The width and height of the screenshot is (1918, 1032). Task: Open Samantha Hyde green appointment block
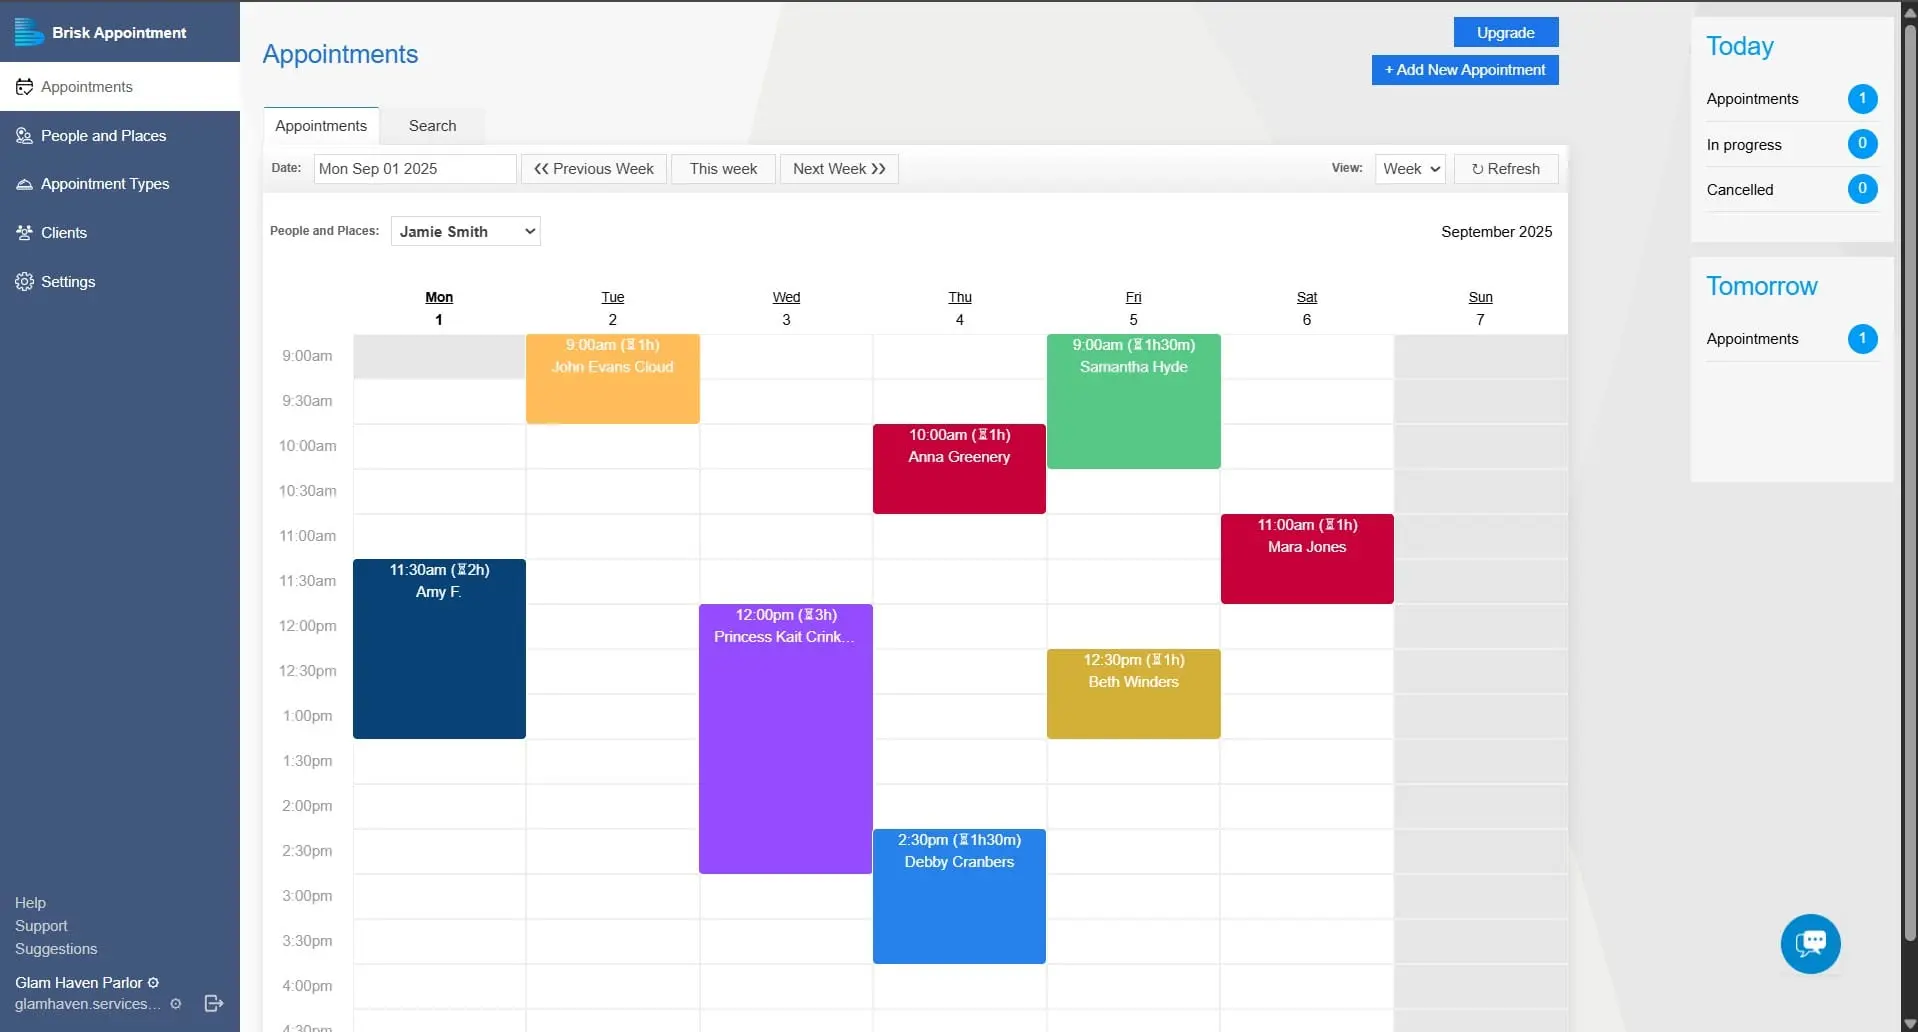[1133, 401]
